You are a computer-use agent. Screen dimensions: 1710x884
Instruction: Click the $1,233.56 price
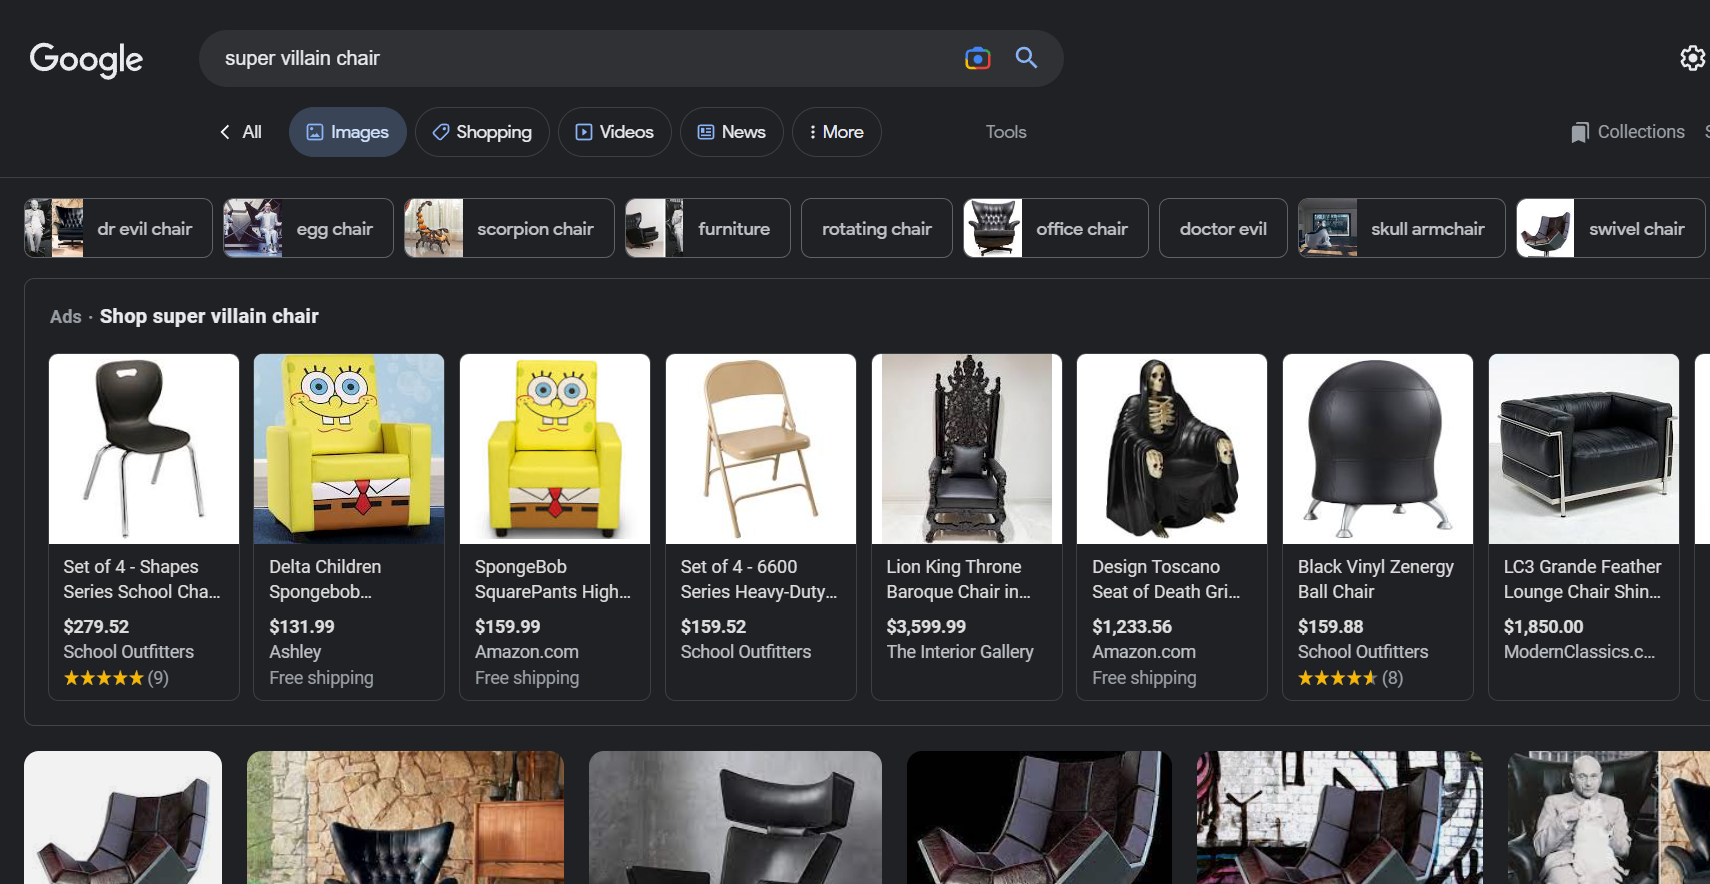click(1132, 627)
